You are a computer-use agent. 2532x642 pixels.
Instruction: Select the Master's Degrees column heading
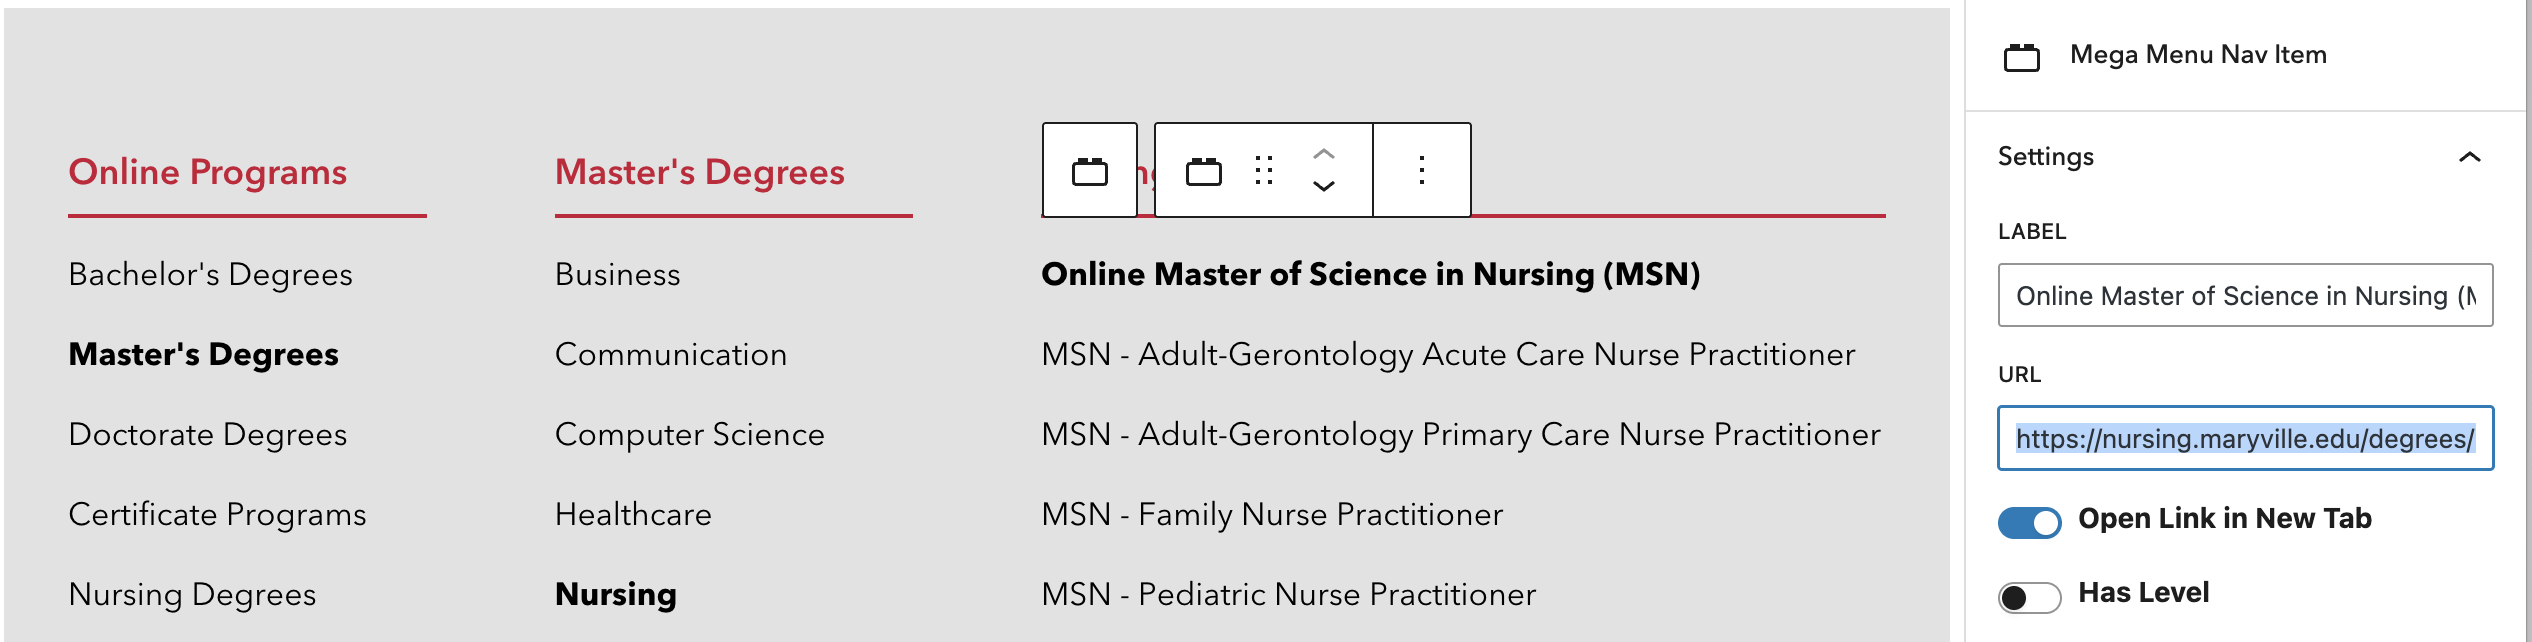[699, 172]
